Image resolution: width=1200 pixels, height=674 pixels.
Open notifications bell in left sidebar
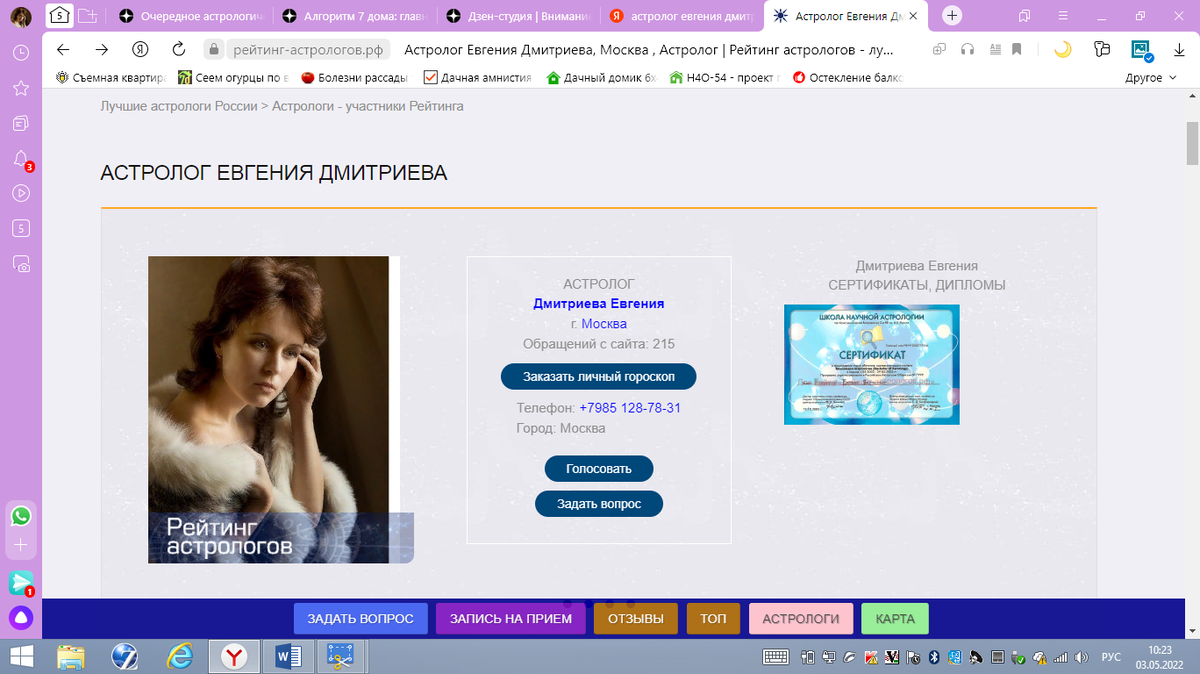[21, 158]
